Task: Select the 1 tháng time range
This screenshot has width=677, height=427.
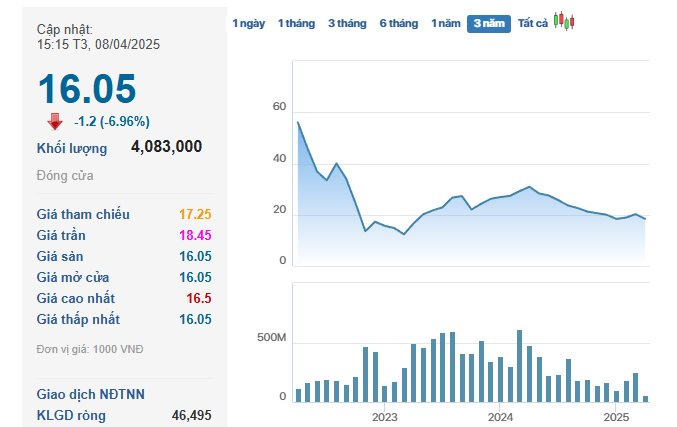Action: (296, 23)
